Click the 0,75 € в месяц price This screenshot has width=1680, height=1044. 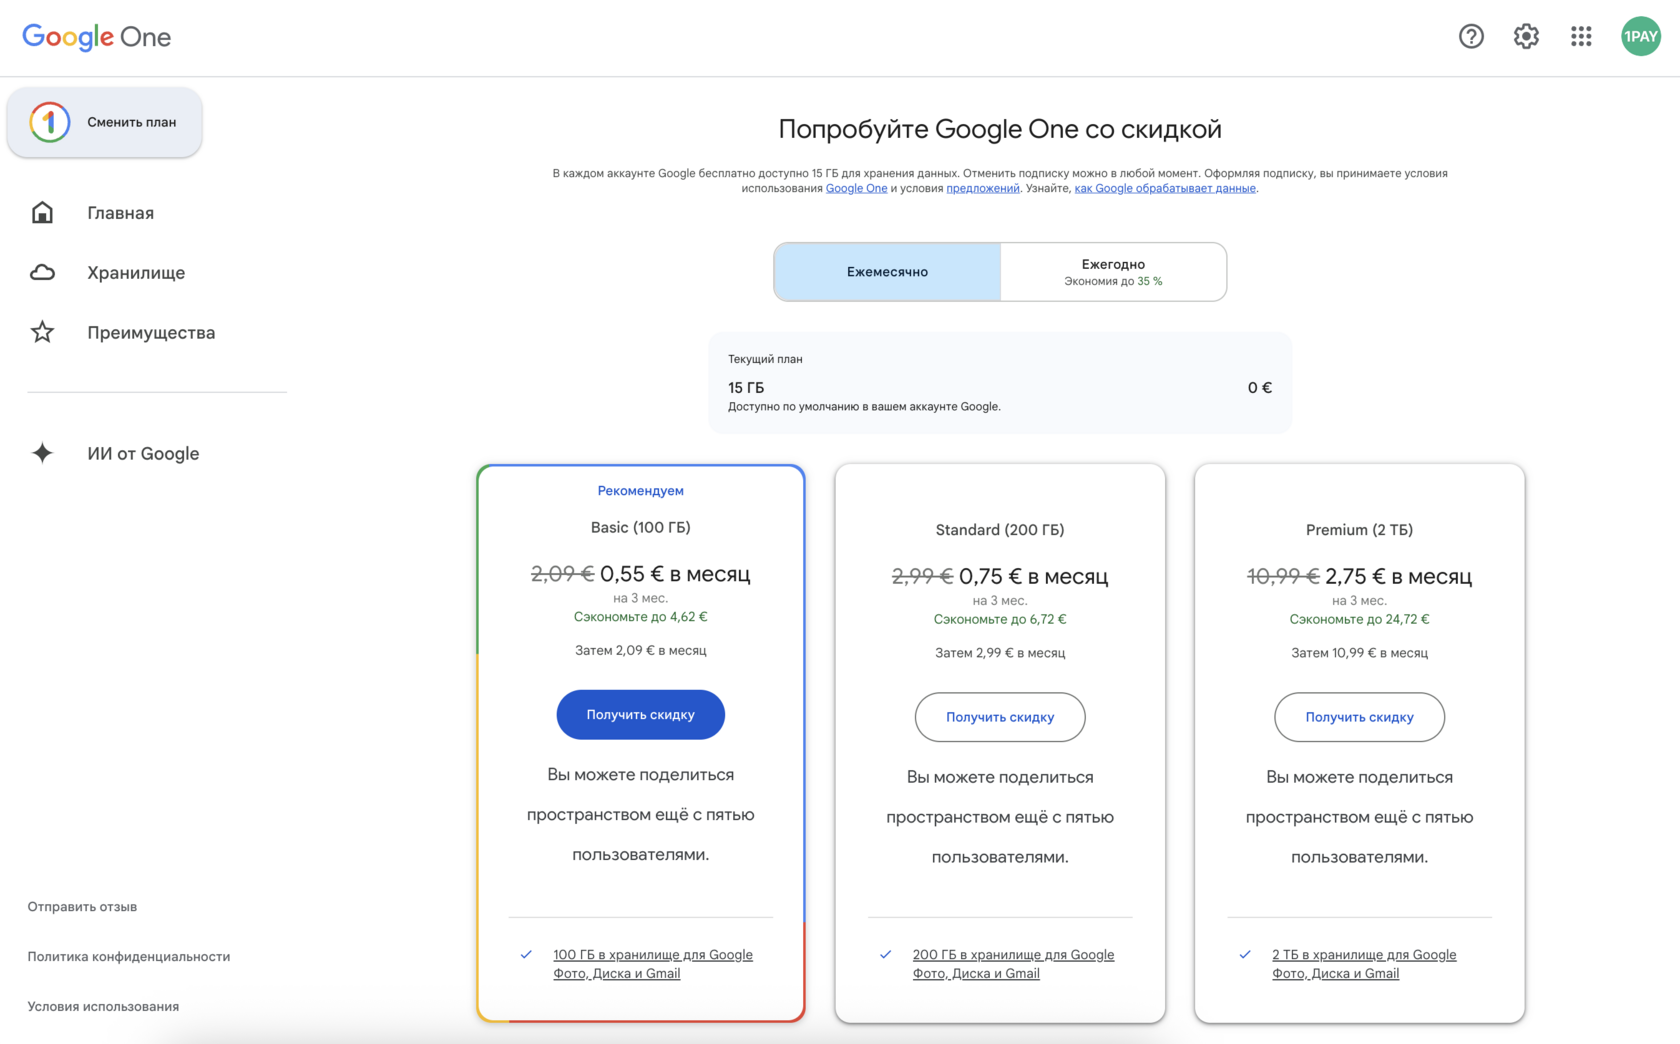(1034, 577)
